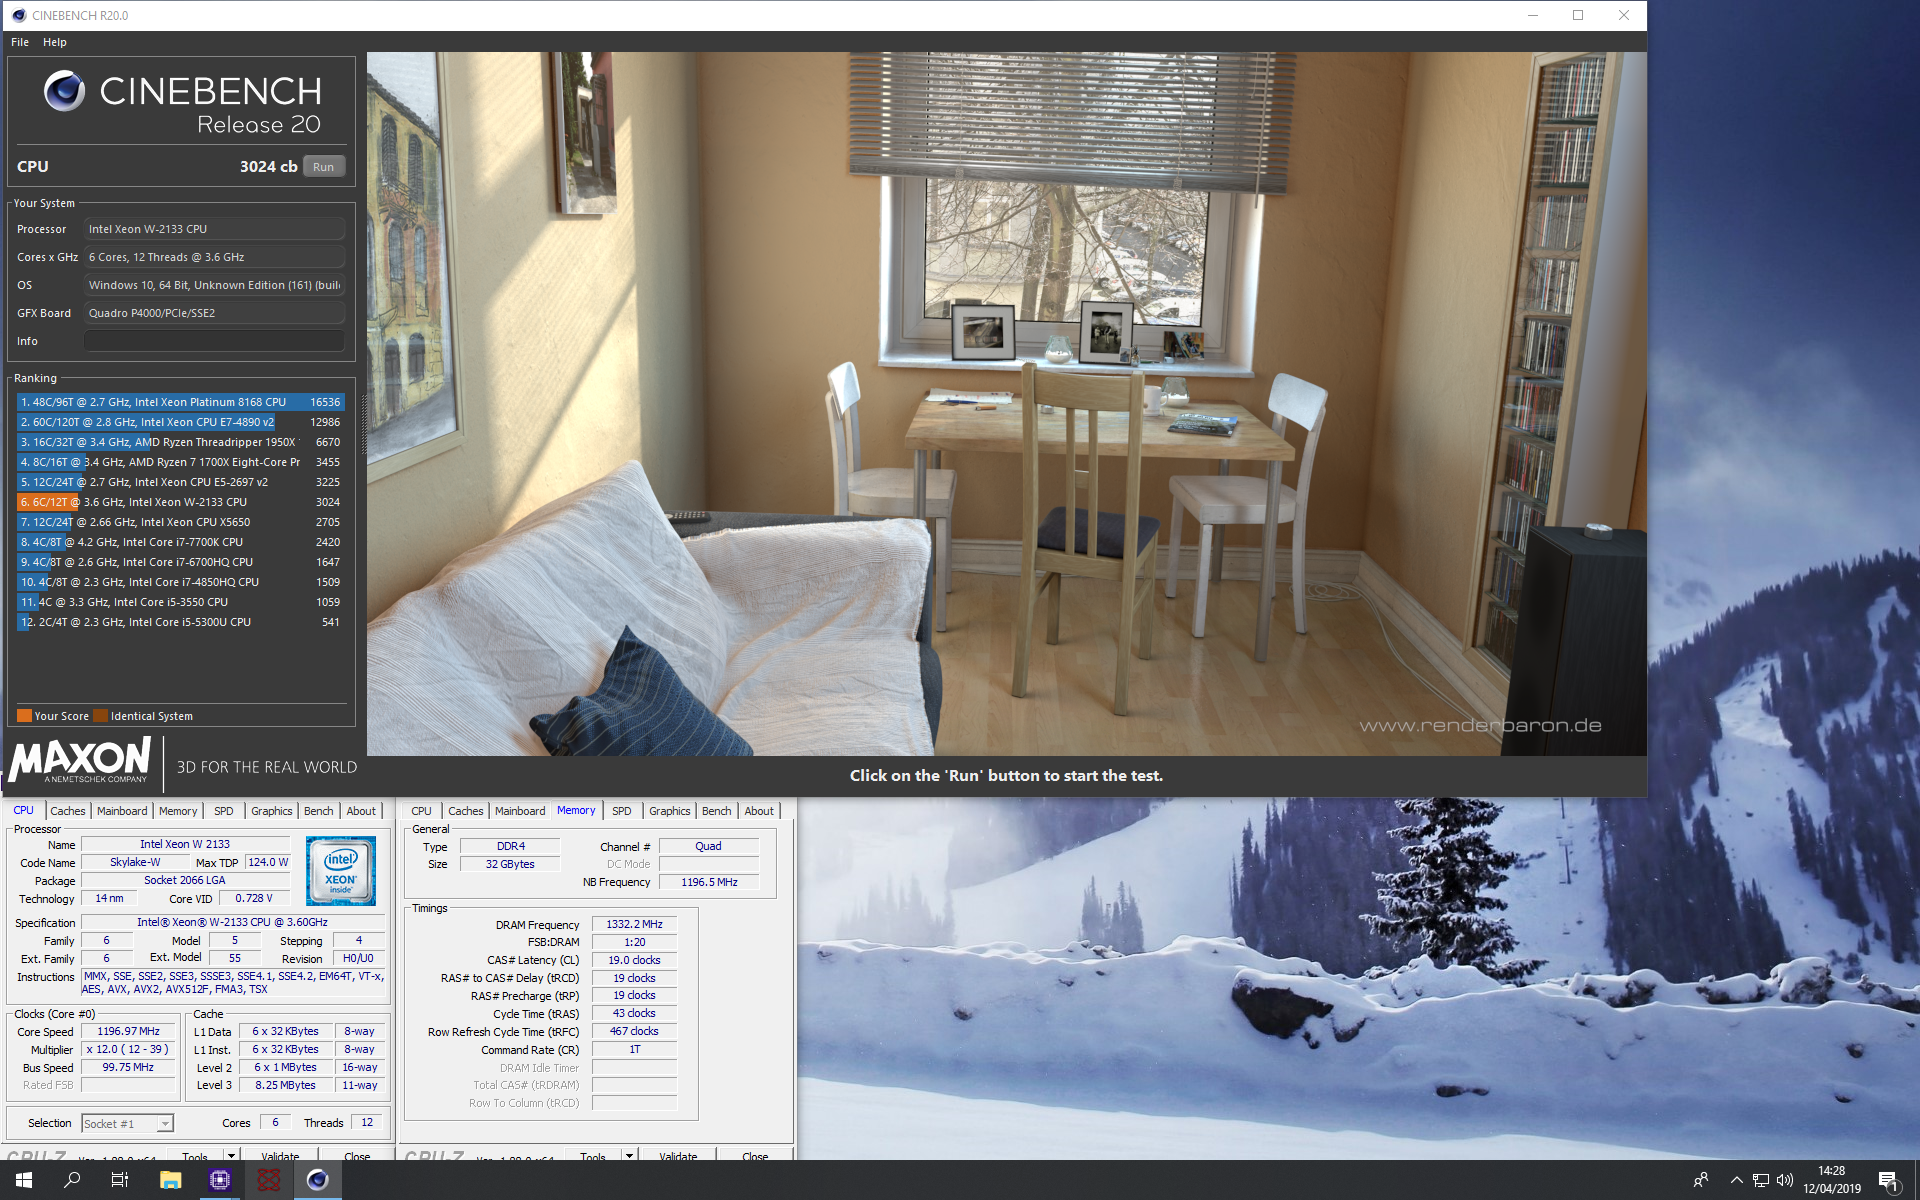1920x1200 pixels.
Task: Expand Tools dropdown arrow in right CPU-Z
Action: tap(629, 1155)
